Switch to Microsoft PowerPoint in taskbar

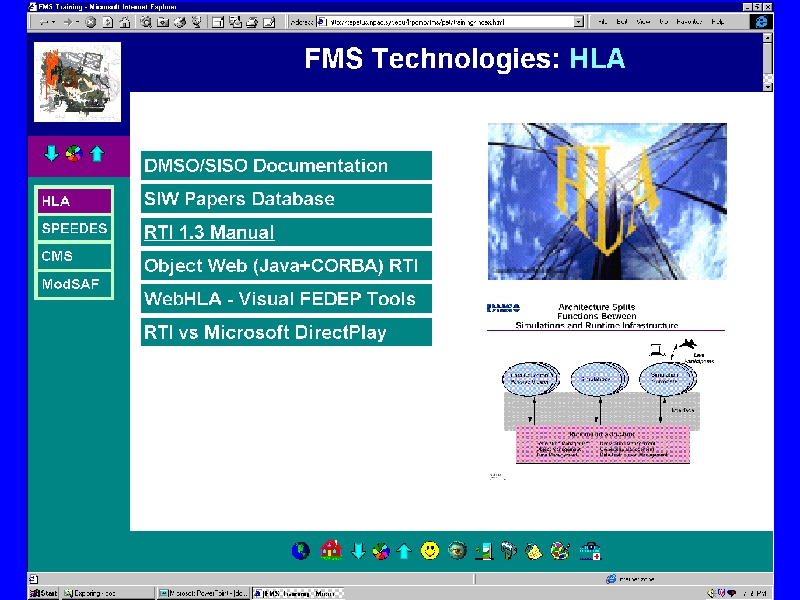(203, 593)
